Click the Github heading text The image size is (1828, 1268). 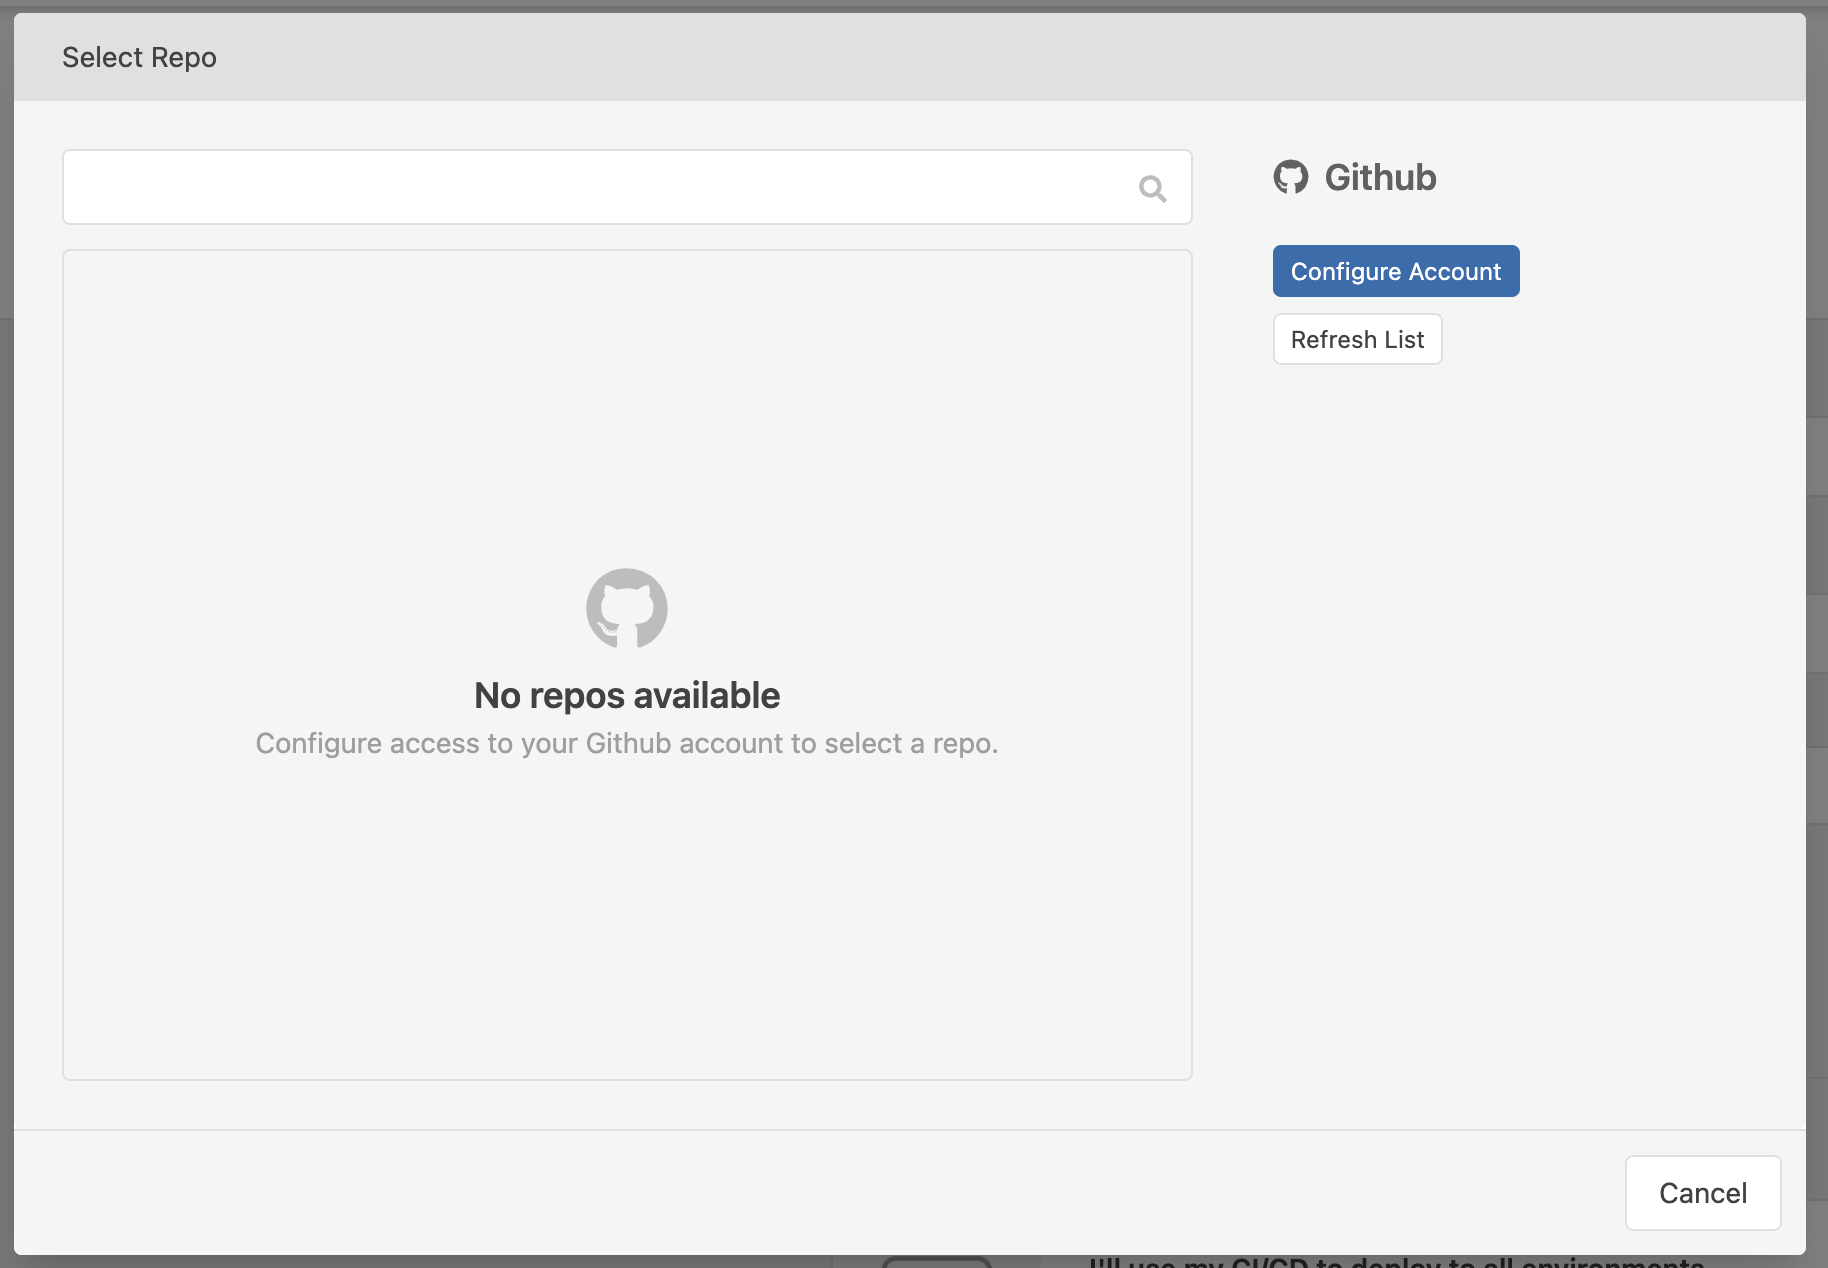coord(1379,177)
